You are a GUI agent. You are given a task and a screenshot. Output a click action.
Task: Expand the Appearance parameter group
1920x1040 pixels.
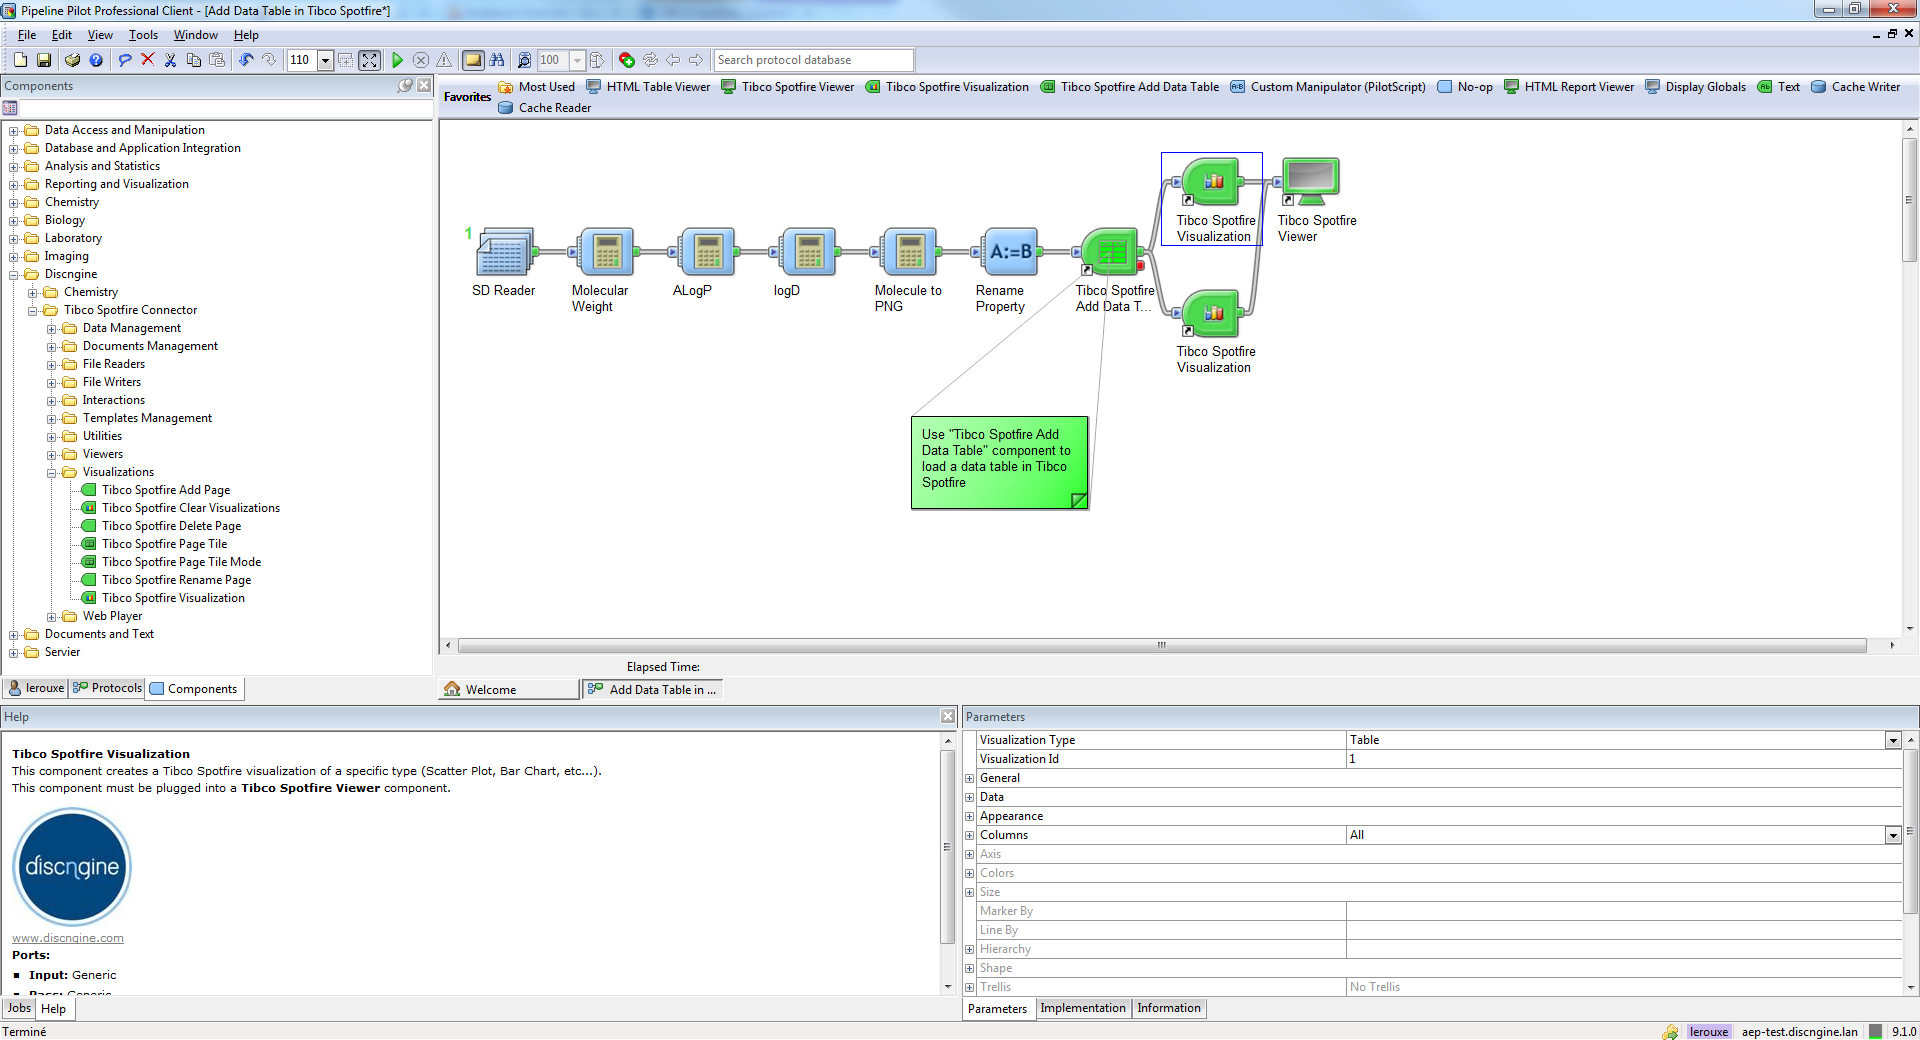[x=969, y=816]
